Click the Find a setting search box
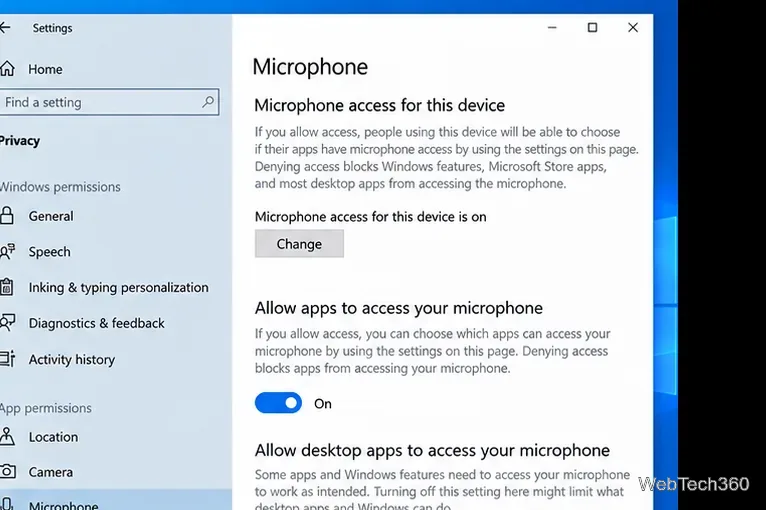Viewport: 766px width, 510px height. click(108, 102)
